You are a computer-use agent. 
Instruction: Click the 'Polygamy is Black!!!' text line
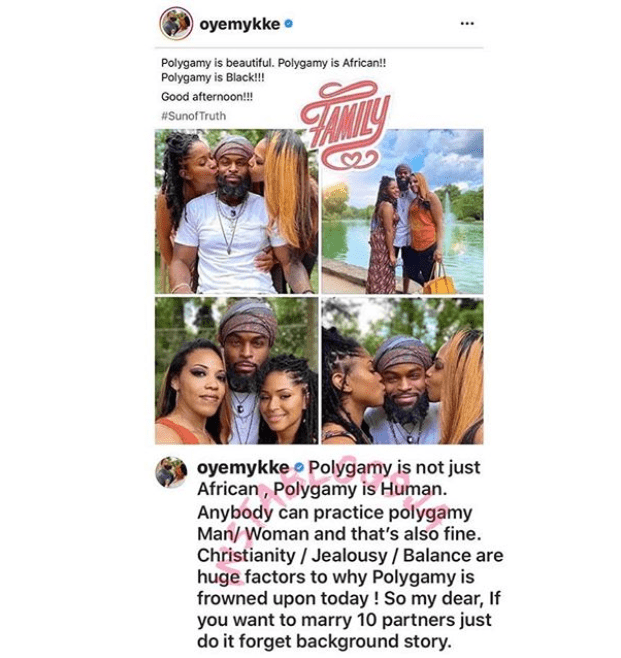213,78
